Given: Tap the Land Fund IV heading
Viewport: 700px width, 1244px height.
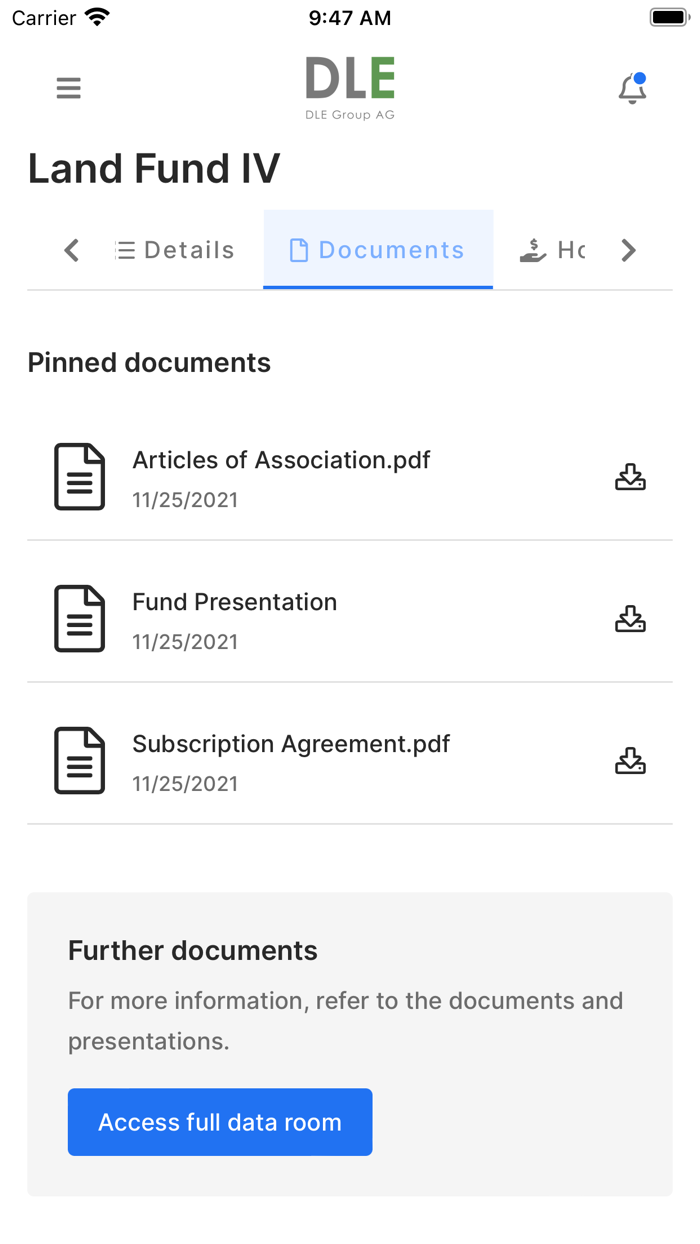Looking at the screenshot, I should 154,168.
